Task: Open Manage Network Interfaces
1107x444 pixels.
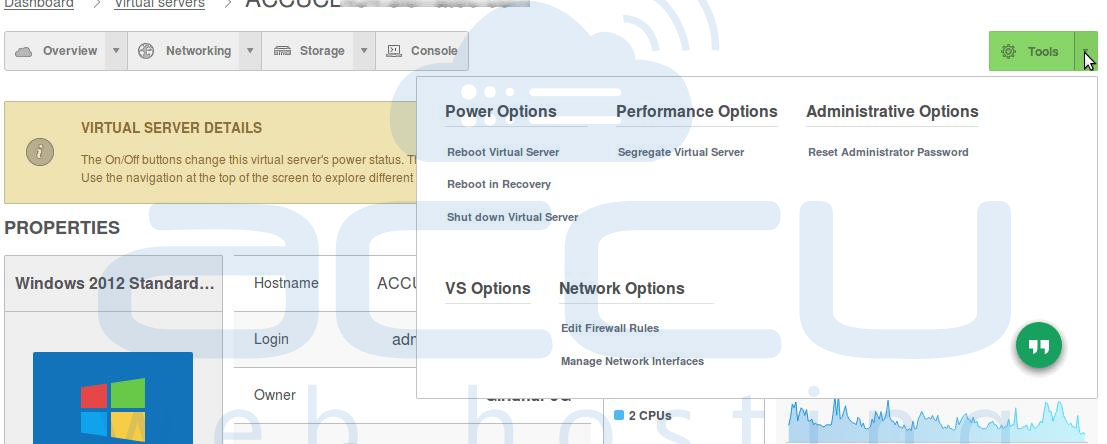Action: click(x=632, y=361)
